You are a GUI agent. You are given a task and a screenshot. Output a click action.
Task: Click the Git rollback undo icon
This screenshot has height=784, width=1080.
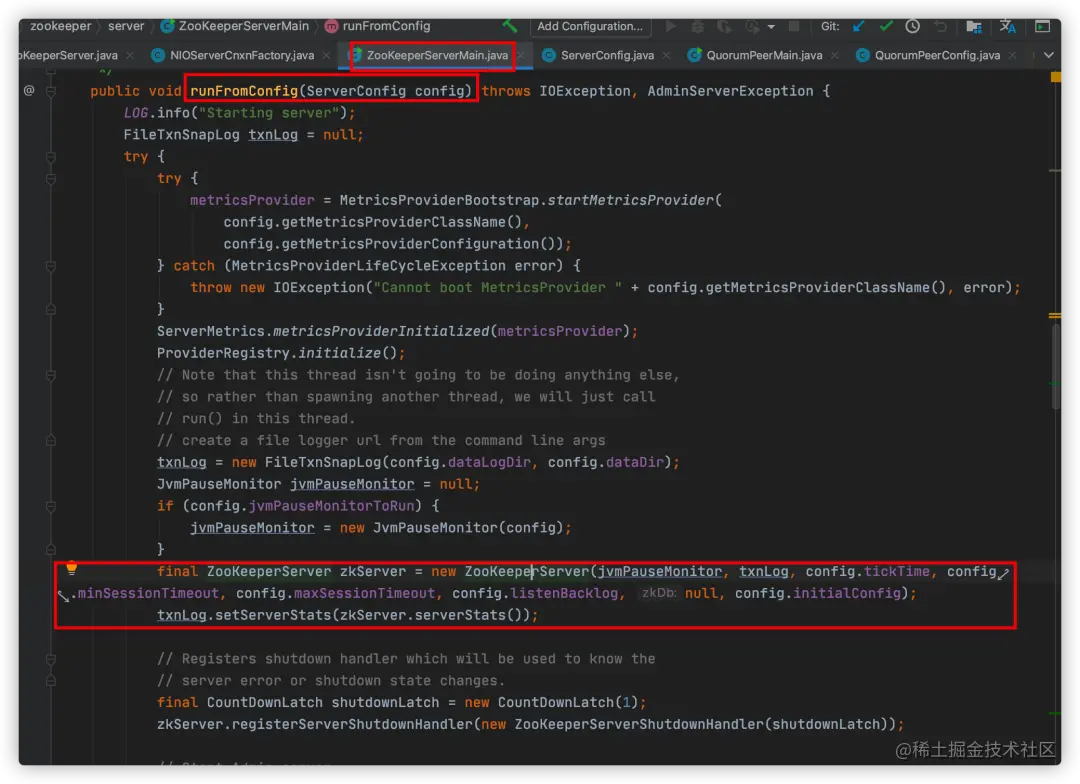pos(940,26)
